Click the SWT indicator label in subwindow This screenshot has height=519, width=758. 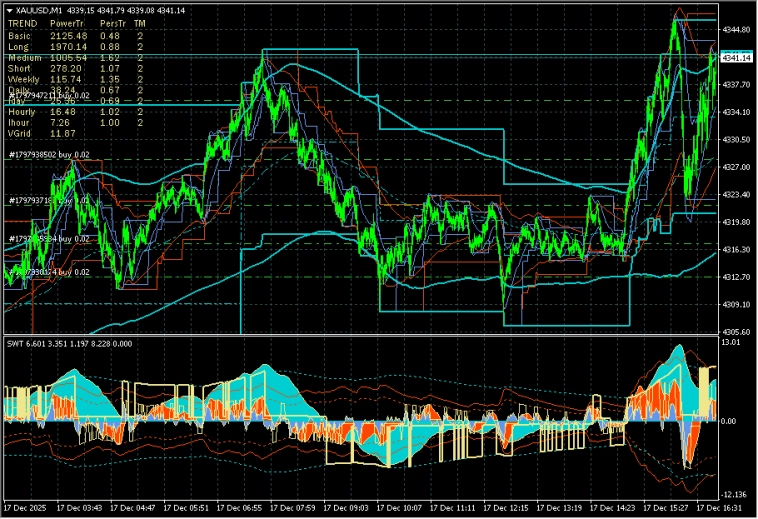coord(14,344)
